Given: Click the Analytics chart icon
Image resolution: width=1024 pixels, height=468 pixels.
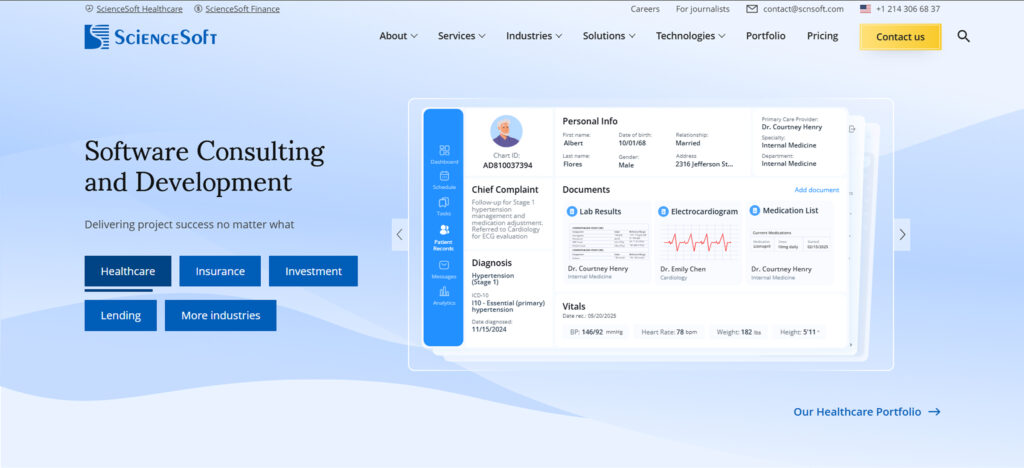Looking at the screenshot, I should tap(444, 291).
